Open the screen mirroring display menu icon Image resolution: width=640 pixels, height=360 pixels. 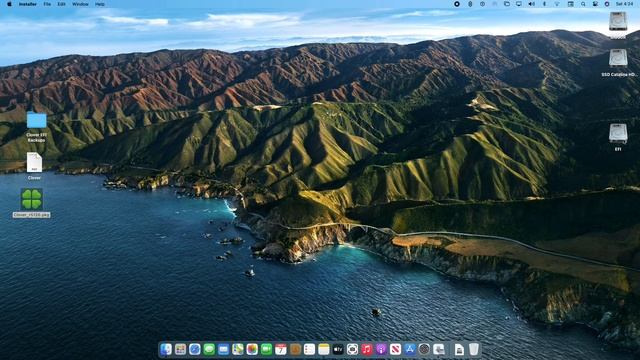click(x=519, y=4)
